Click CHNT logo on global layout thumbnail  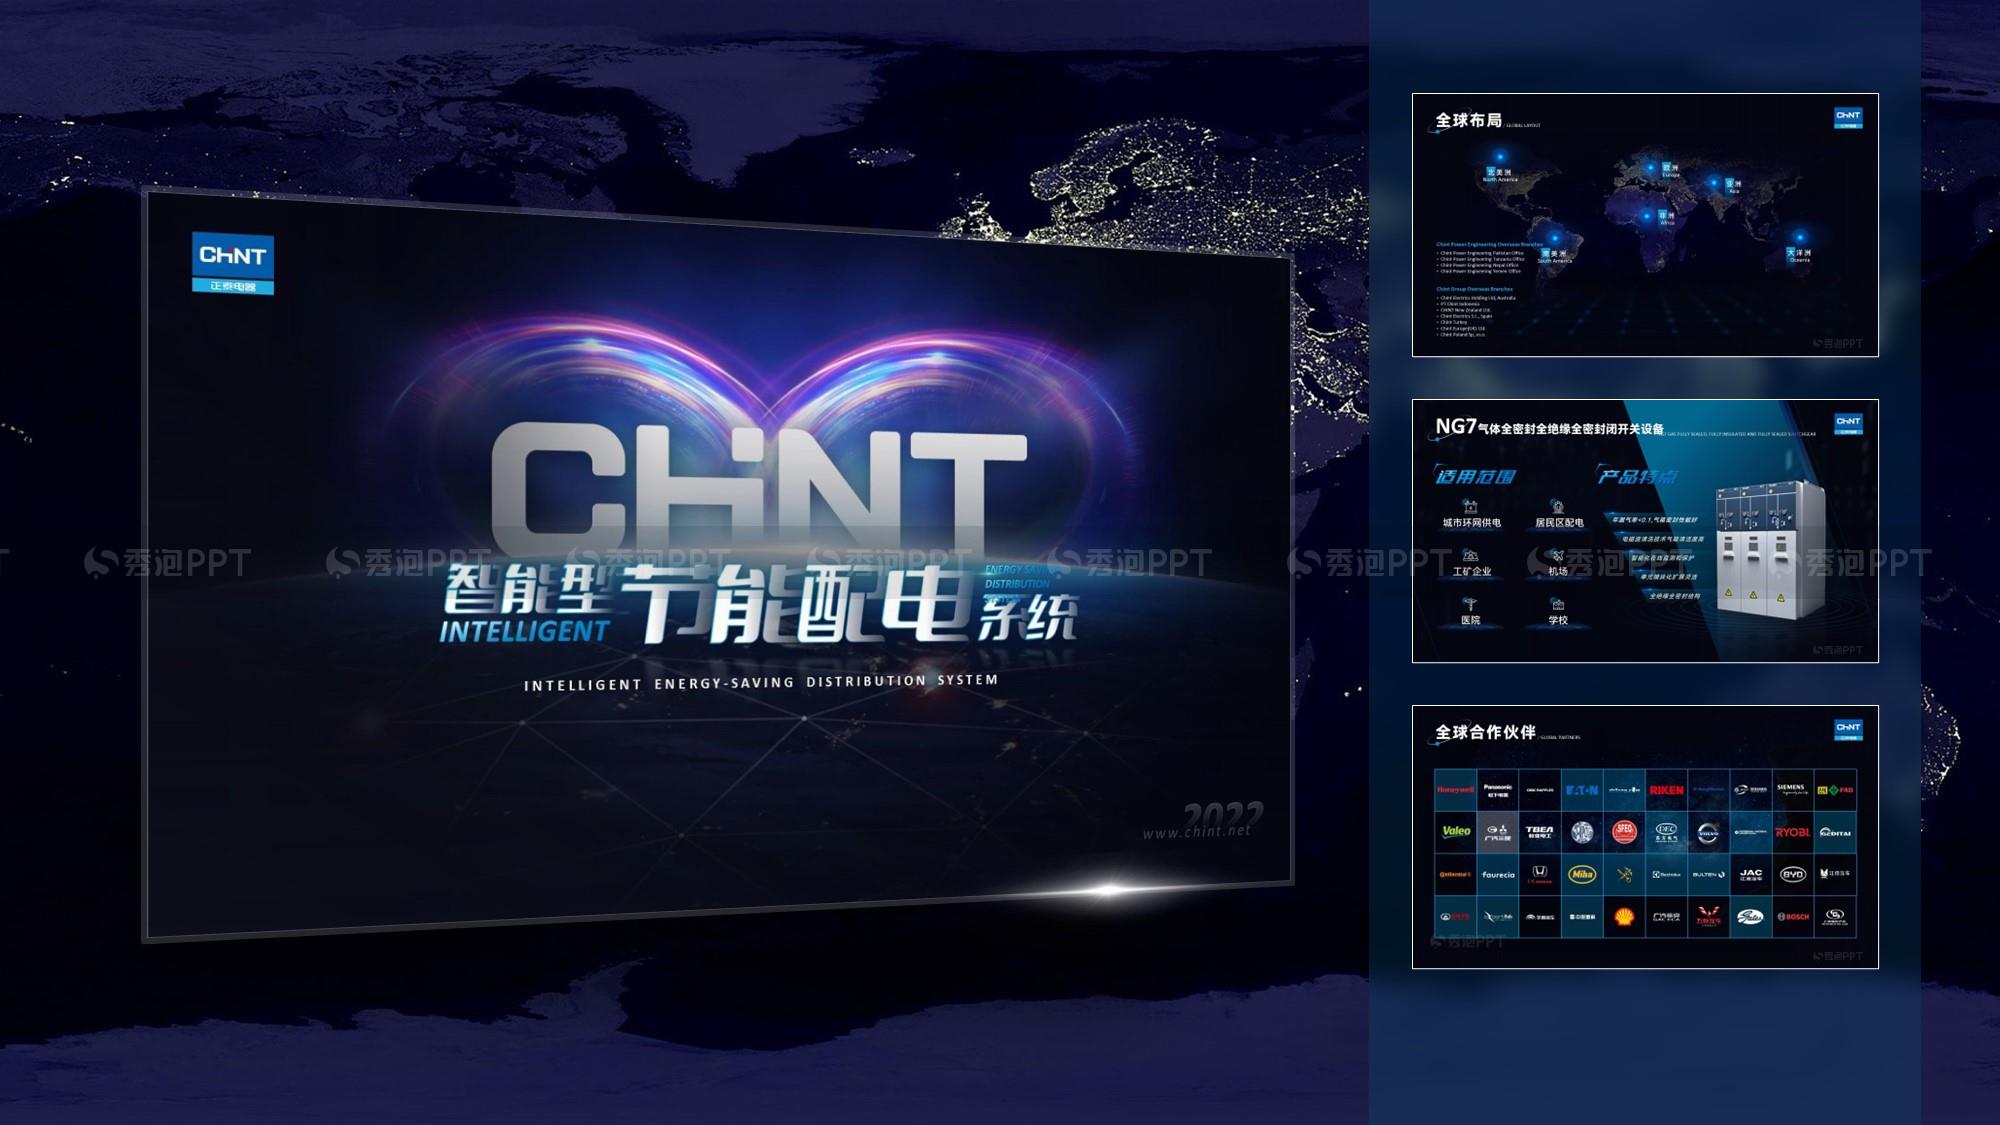[x=1848, y=118]
